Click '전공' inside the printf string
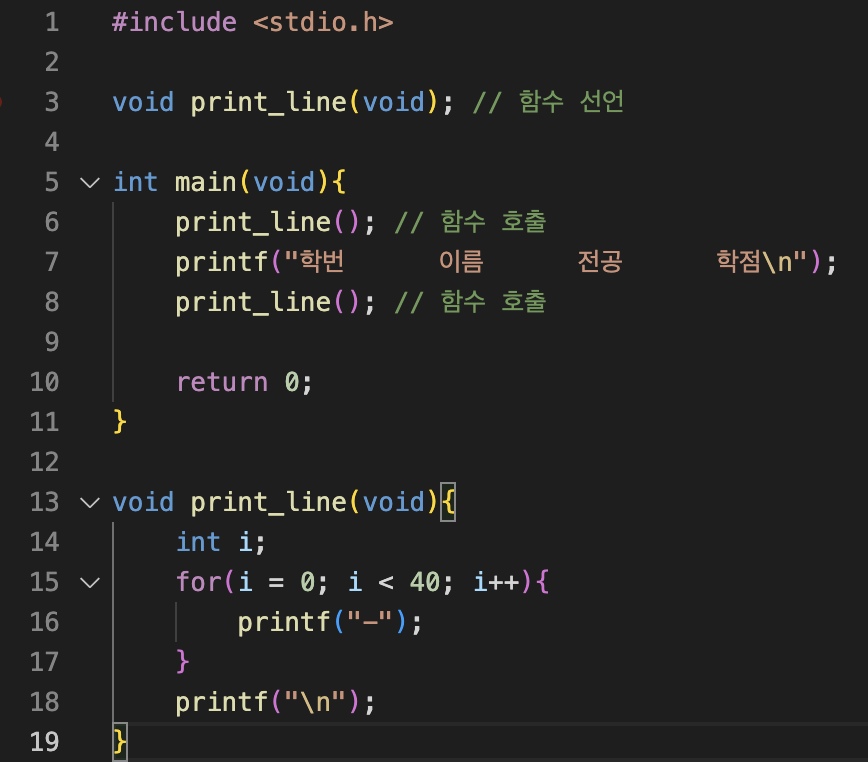Viewport: 868px width, 762px height. 600,261
